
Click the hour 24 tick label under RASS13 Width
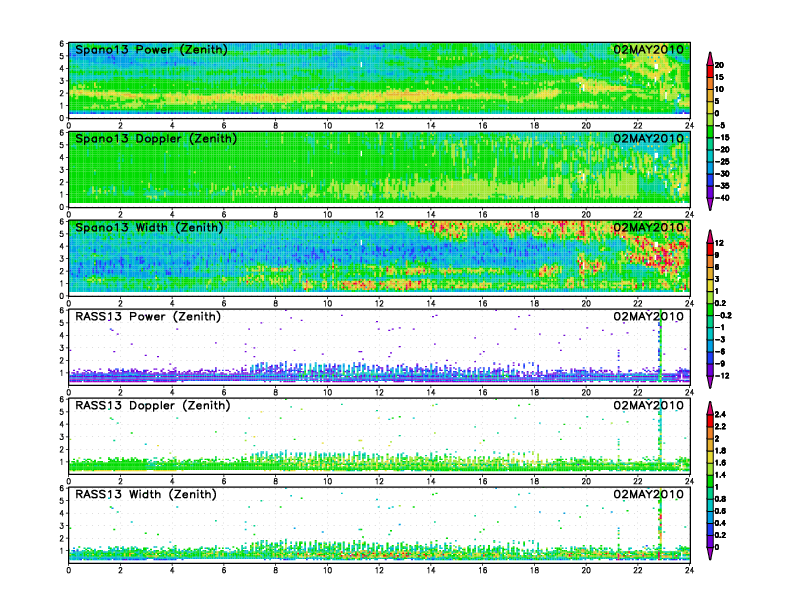(689, 570)
